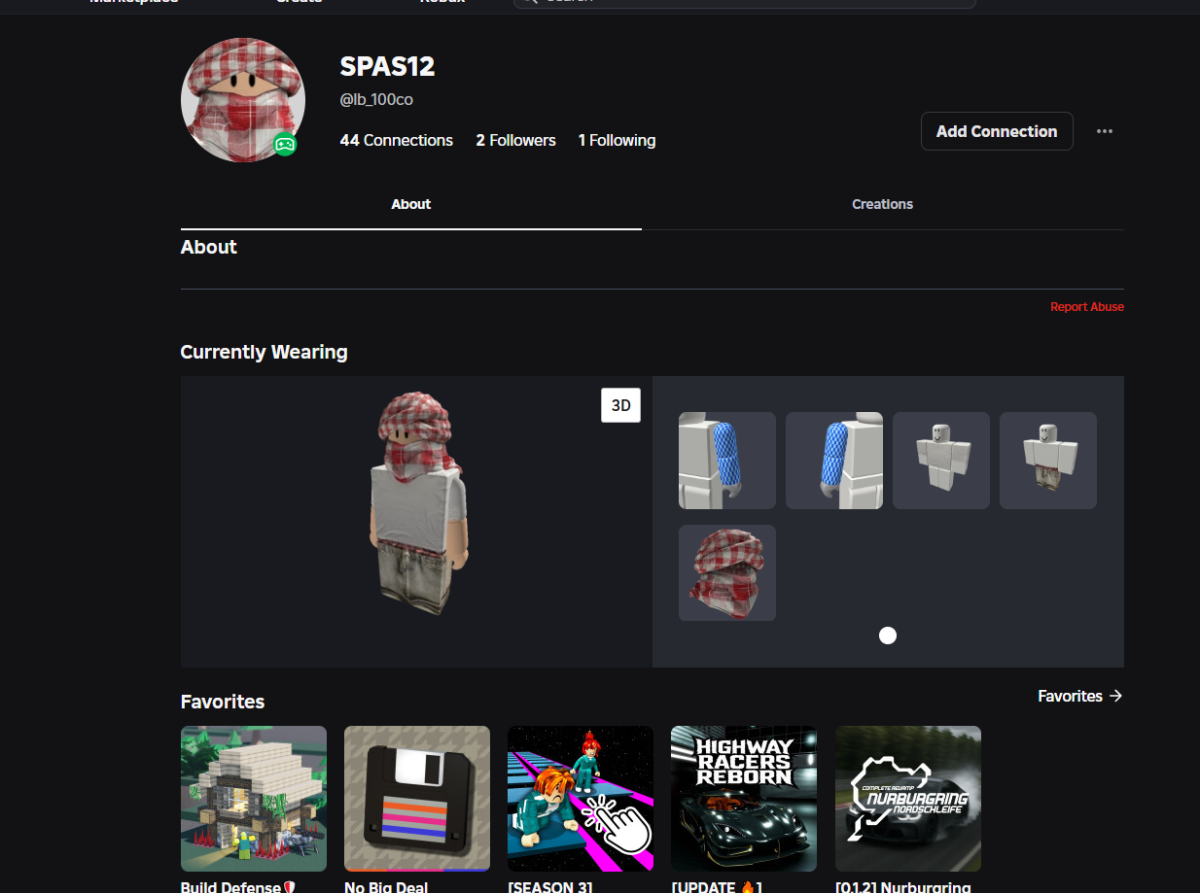Open the three-dots profile options menu
This screenshot has height=893, width=1200.
[x=1104, y=131]
